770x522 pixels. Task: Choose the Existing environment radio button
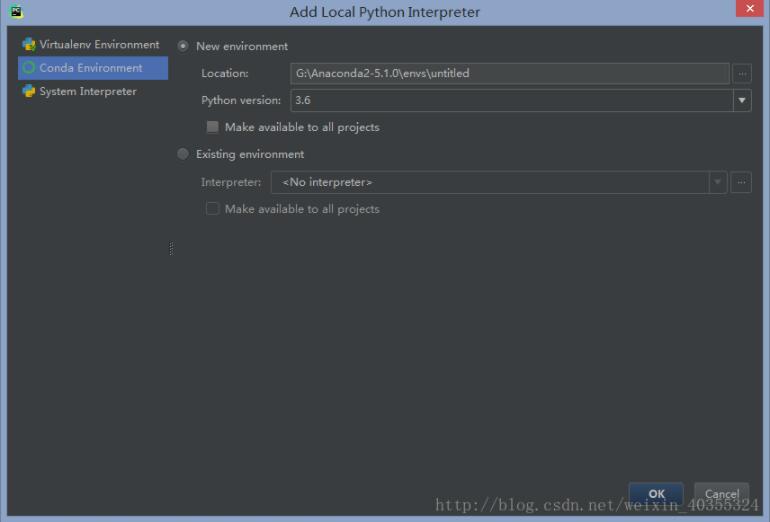coord(183,154)
